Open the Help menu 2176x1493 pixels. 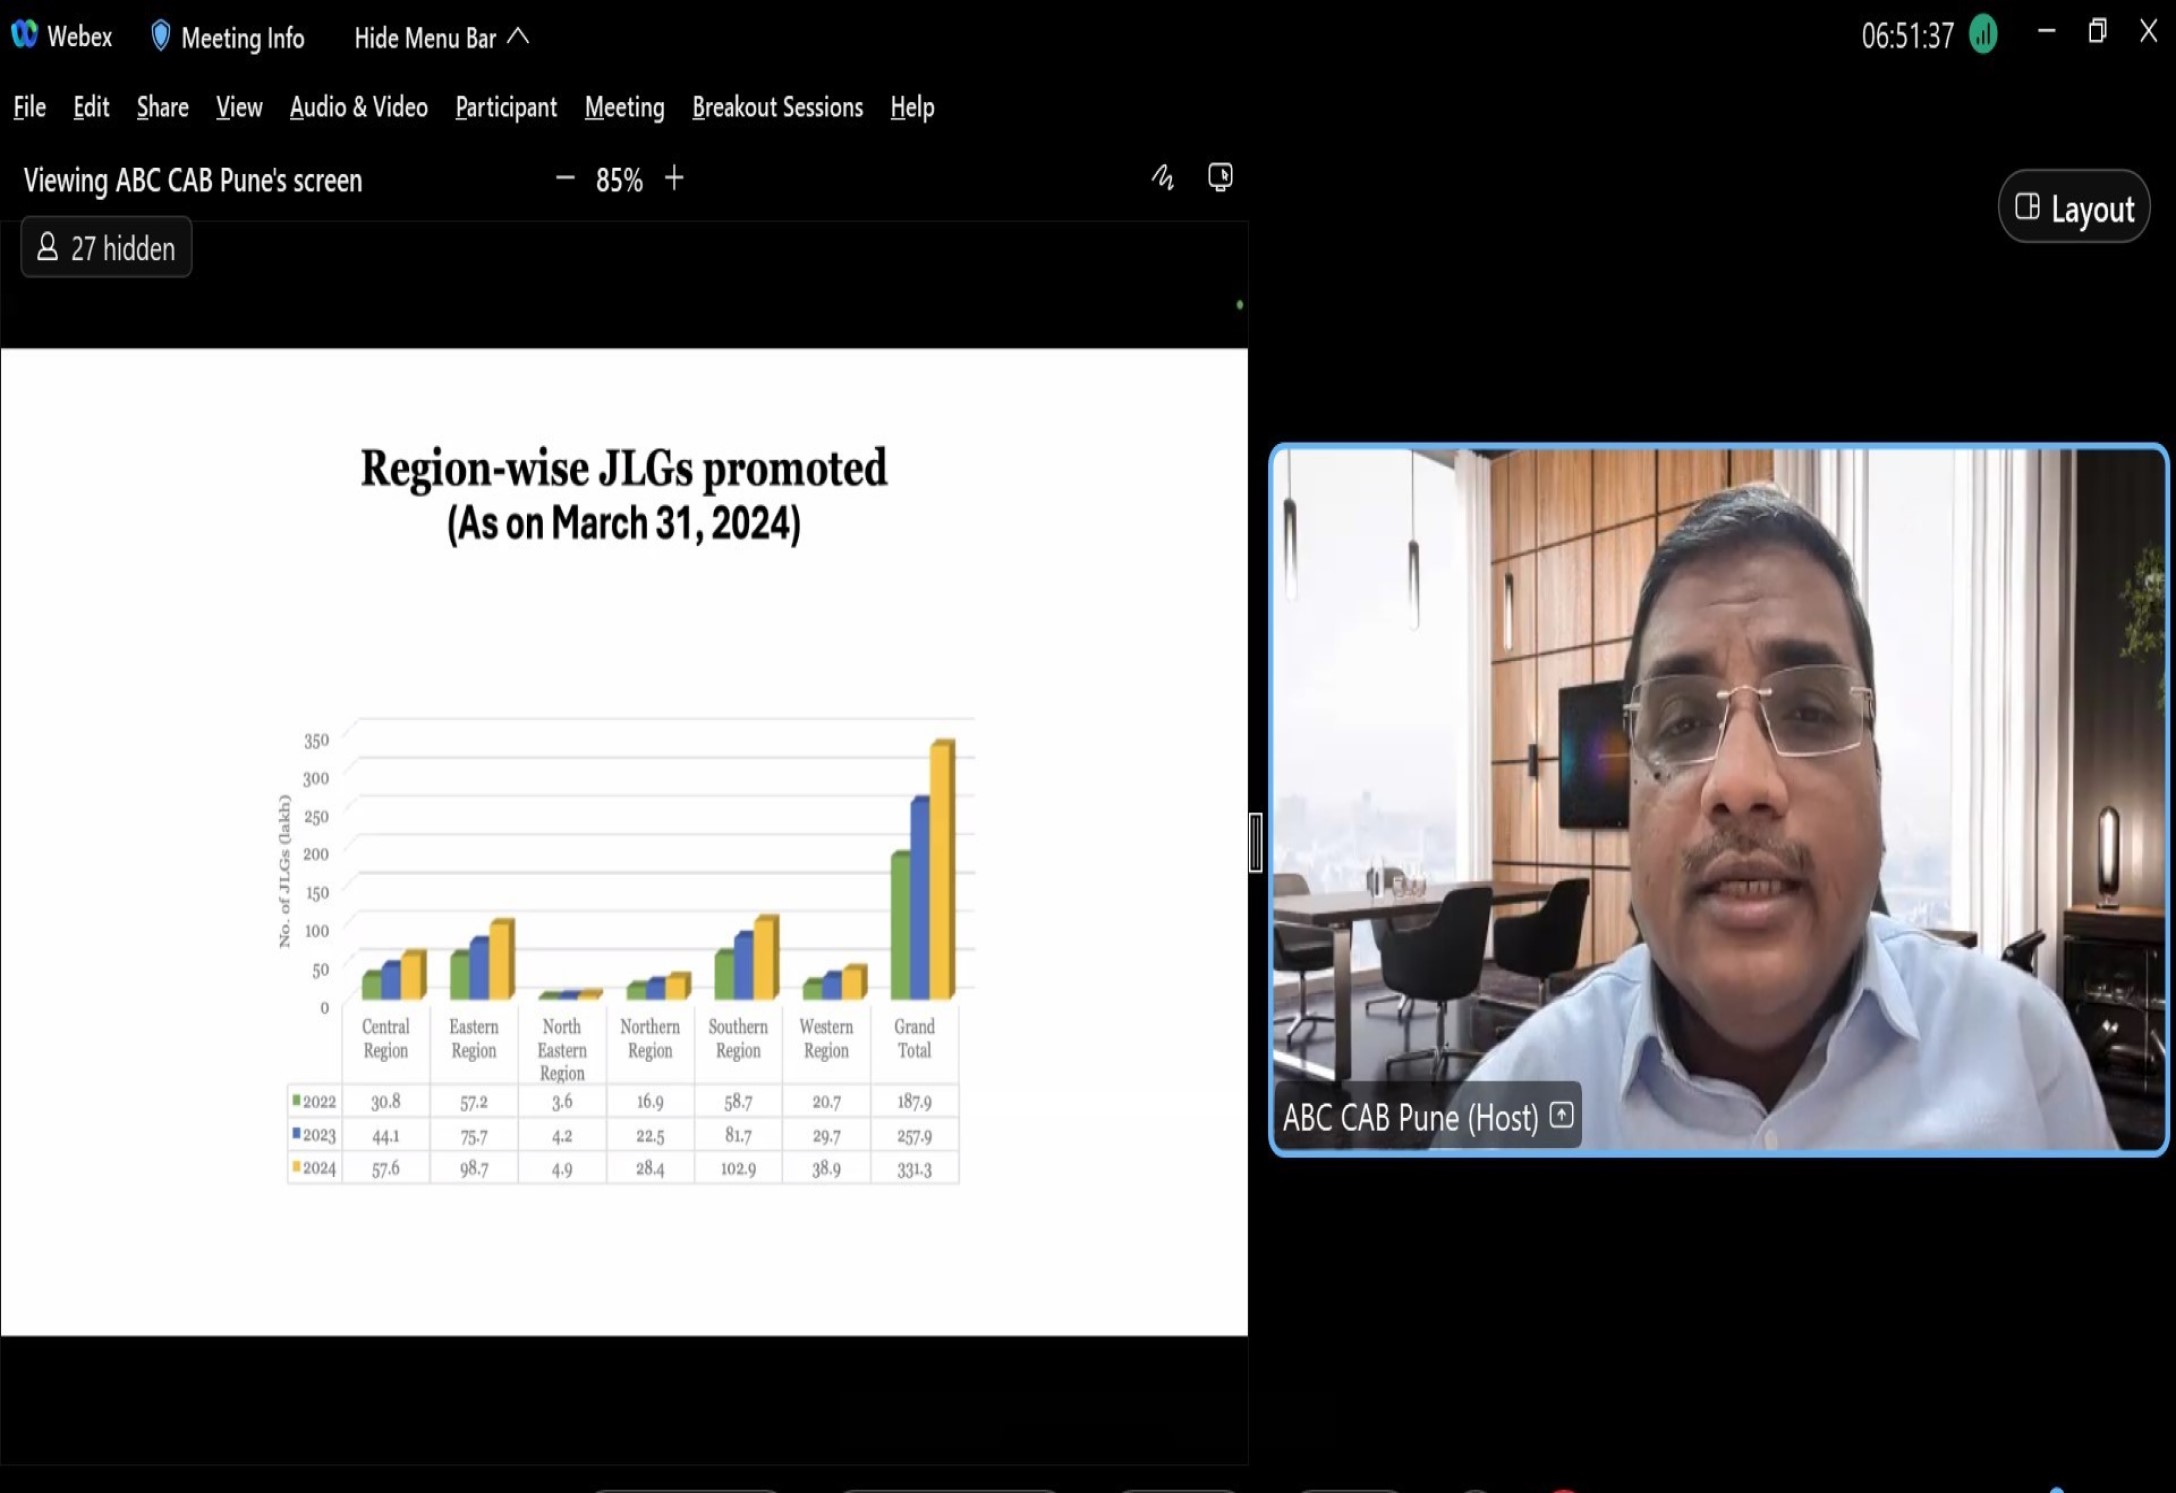912,107
